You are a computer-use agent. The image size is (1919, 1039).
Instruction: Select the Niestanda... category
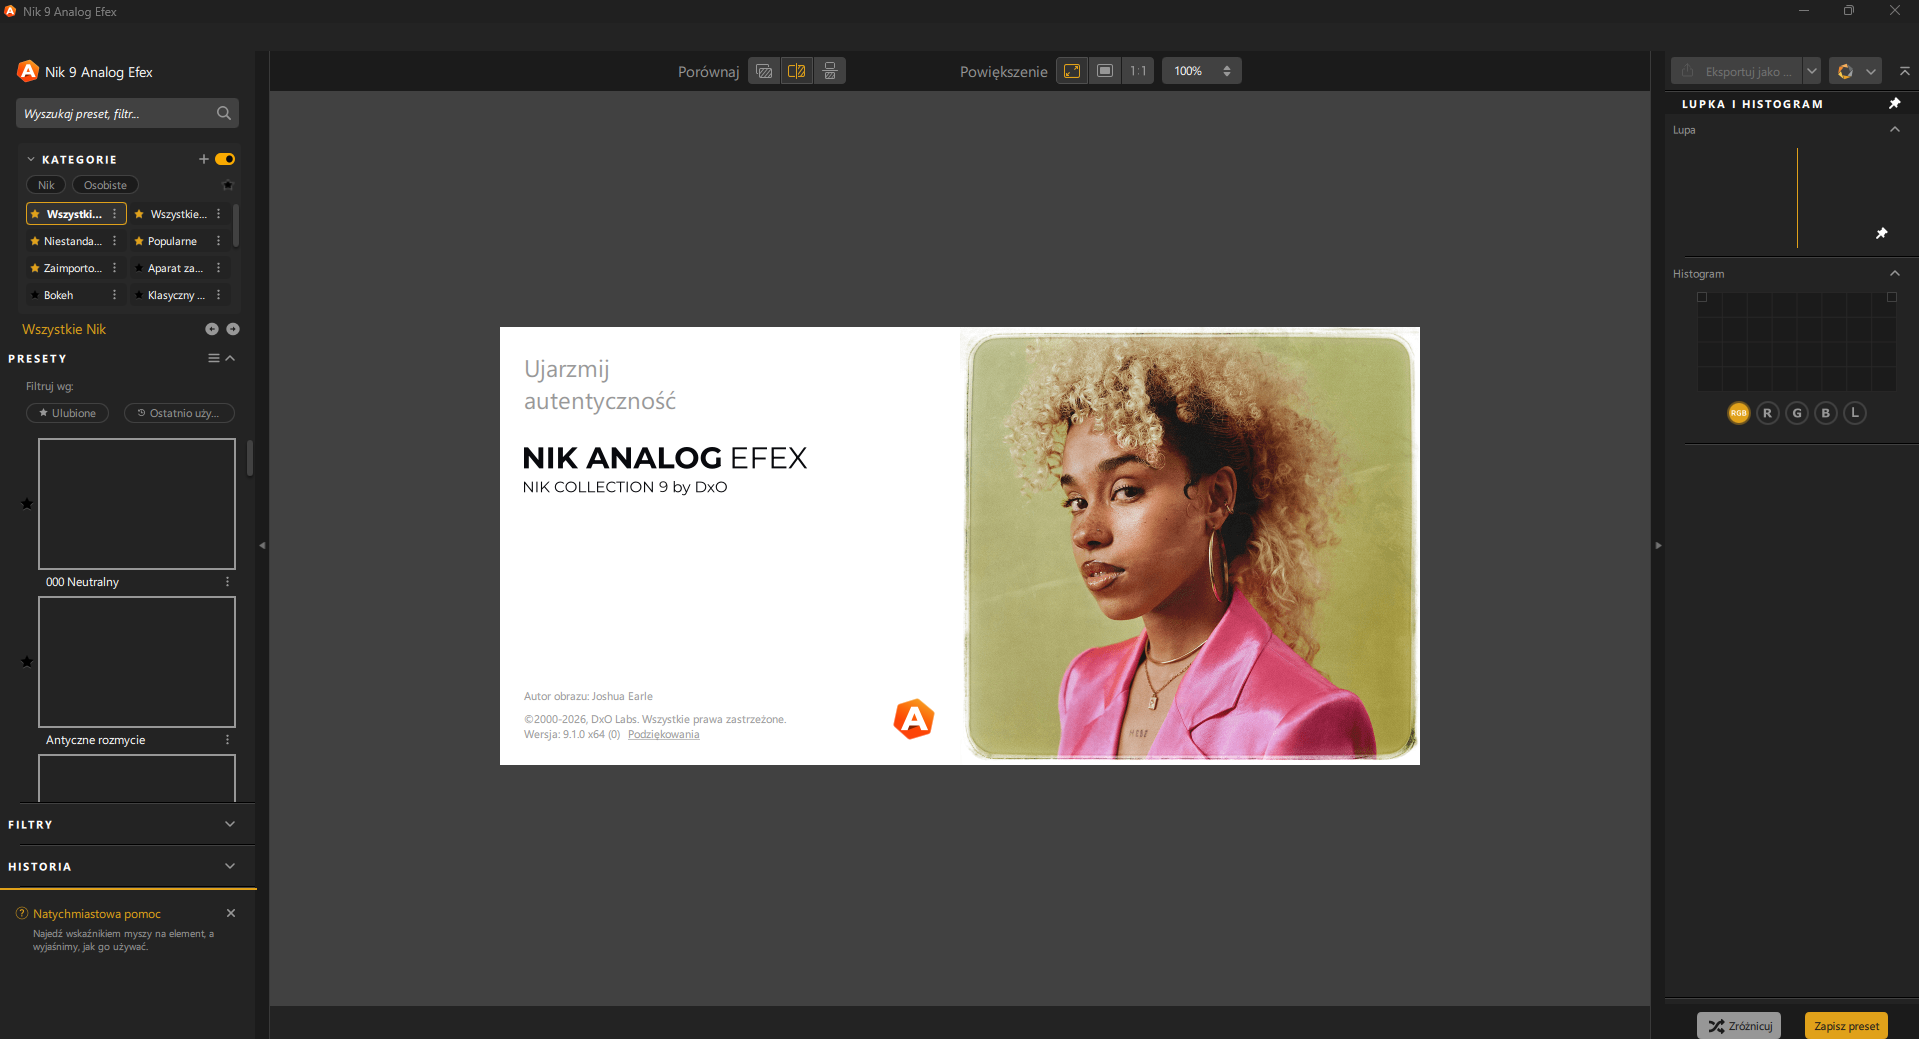[x=73, y=241]
